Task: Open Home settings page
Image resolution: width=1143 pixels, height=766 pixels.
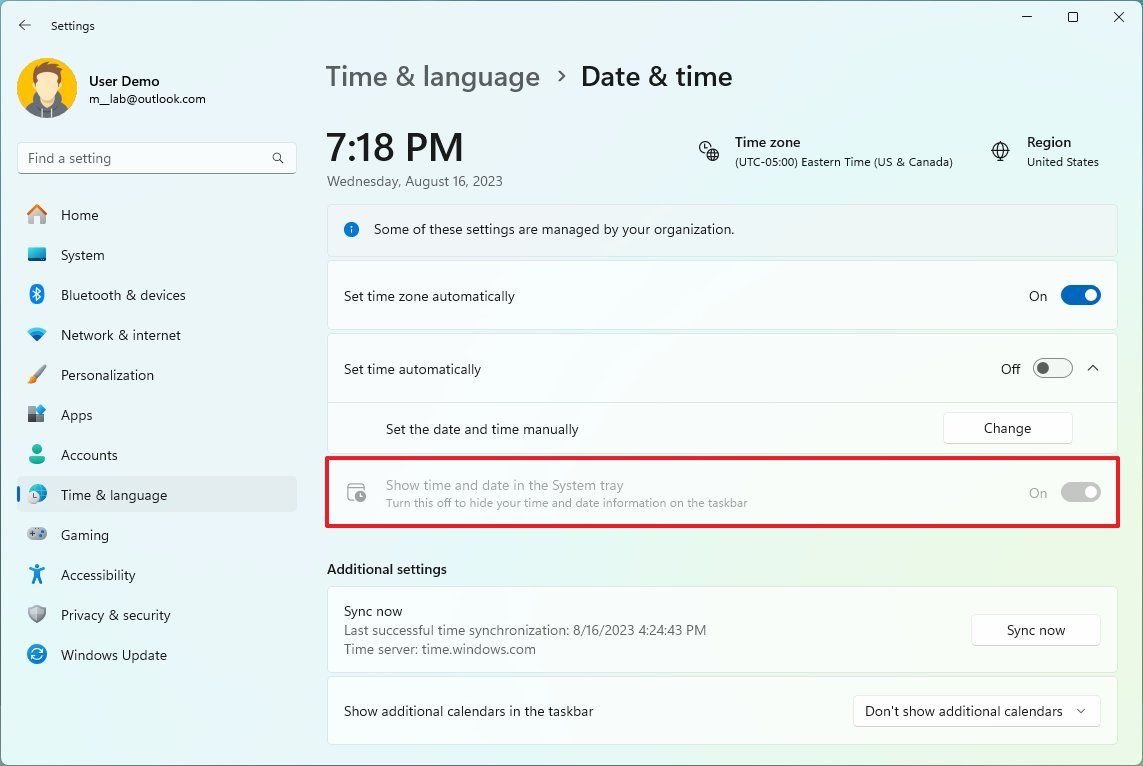Action: 157,214
